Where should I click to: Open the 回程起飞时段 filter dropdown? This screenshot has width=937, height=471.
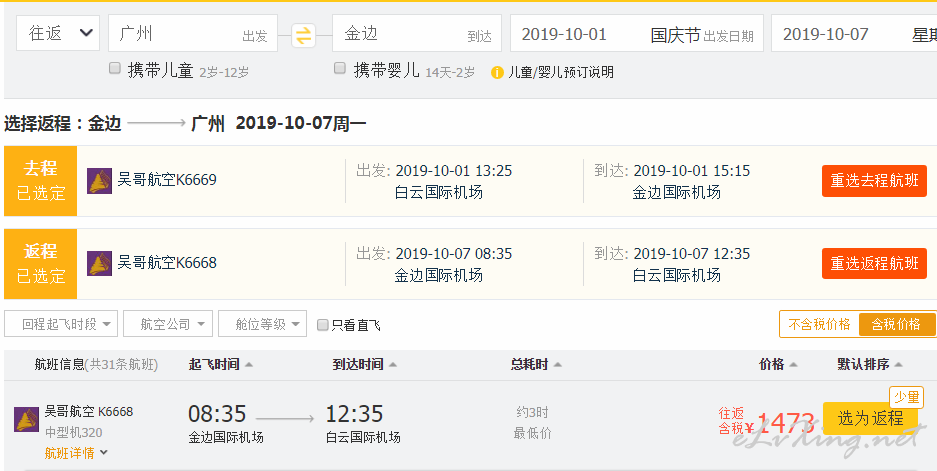tap(61, 324)
